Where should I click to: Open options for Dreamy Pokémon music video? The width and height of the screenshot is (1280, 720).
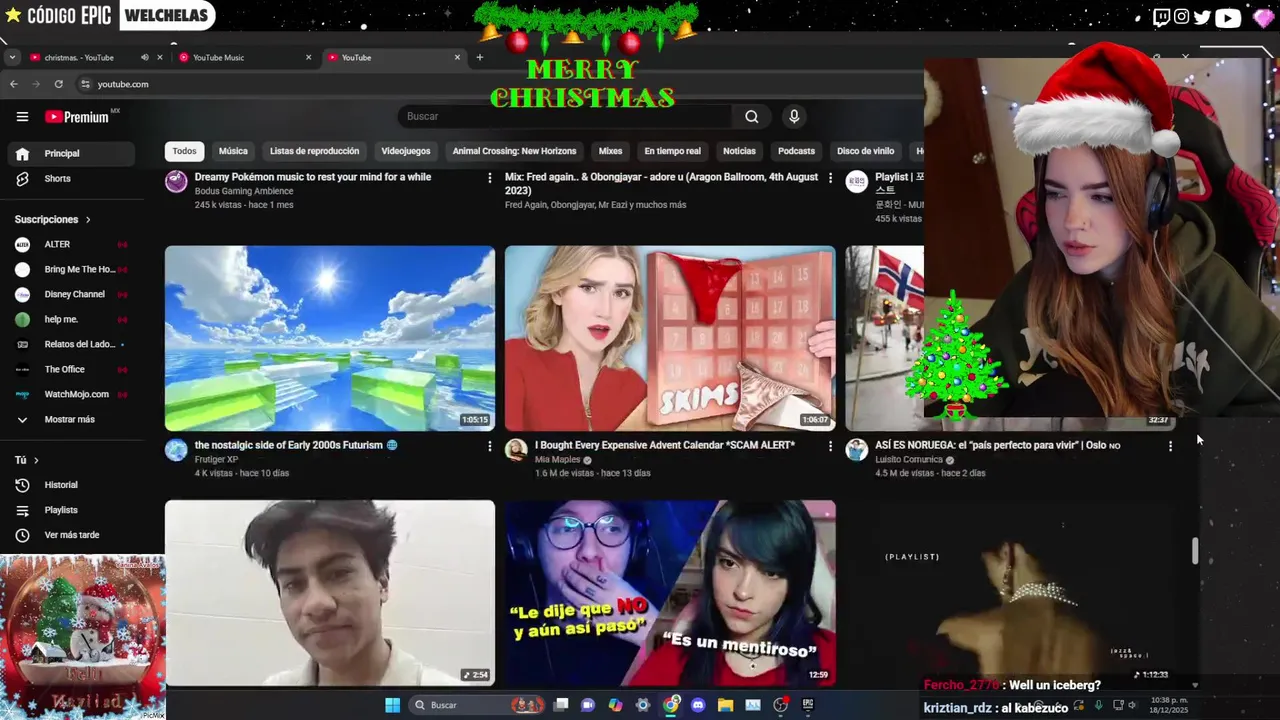pyautogui.click(x=489, y=178)
